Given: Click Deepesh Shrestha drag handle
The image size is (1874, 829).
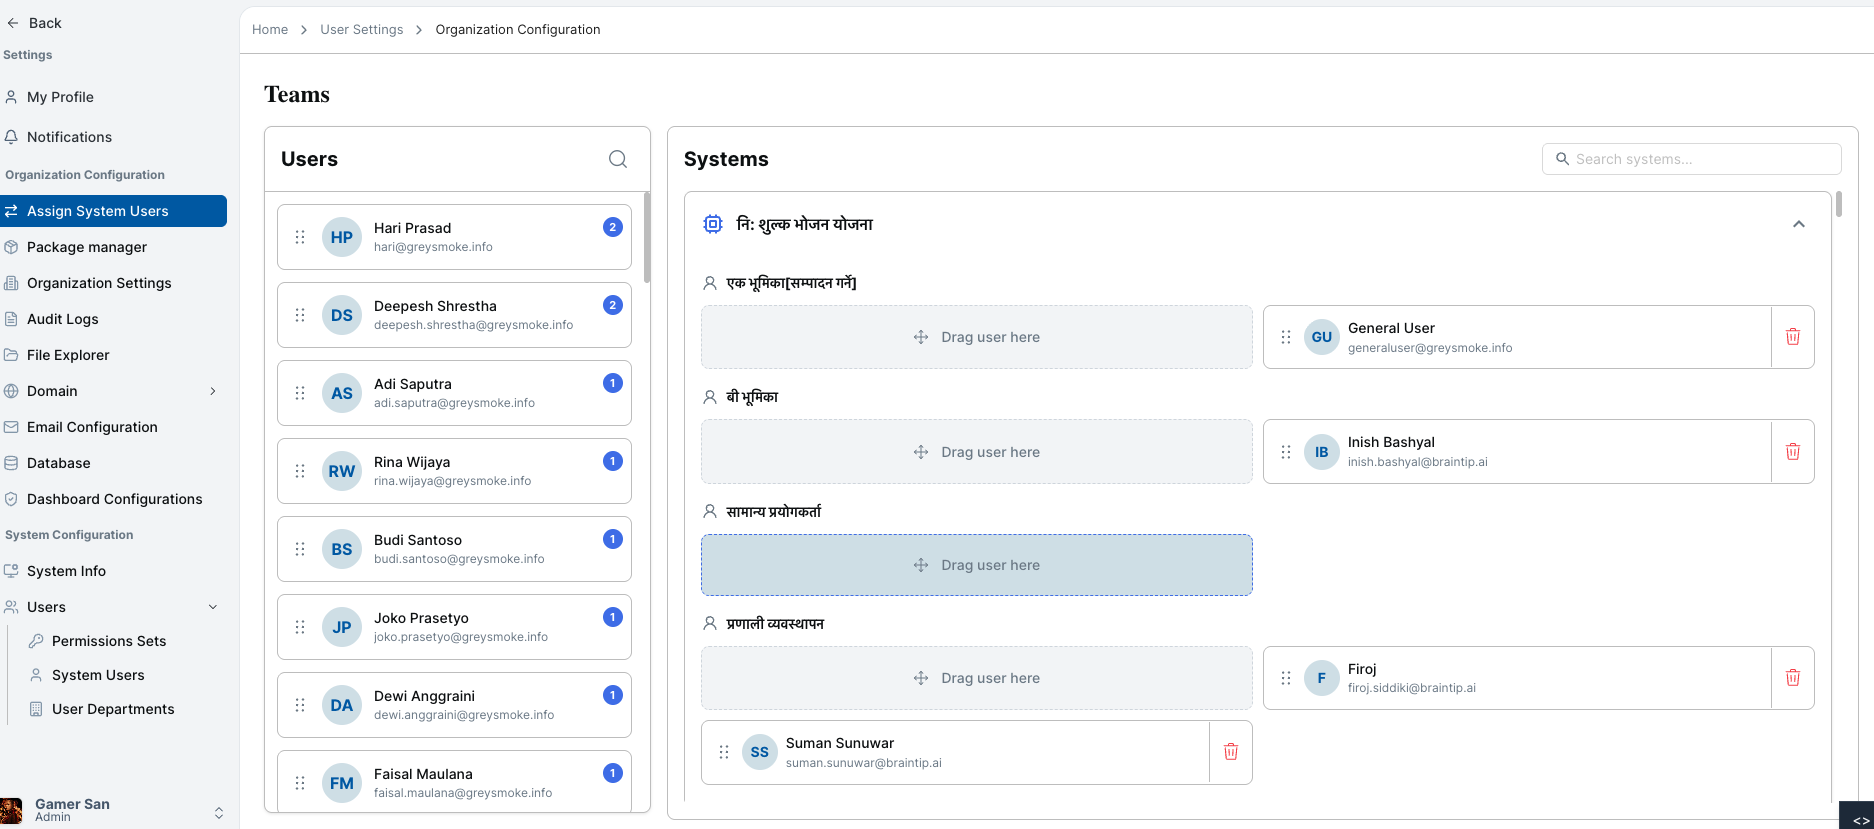Looking at the screenshot, I should [x=300, y=315].
